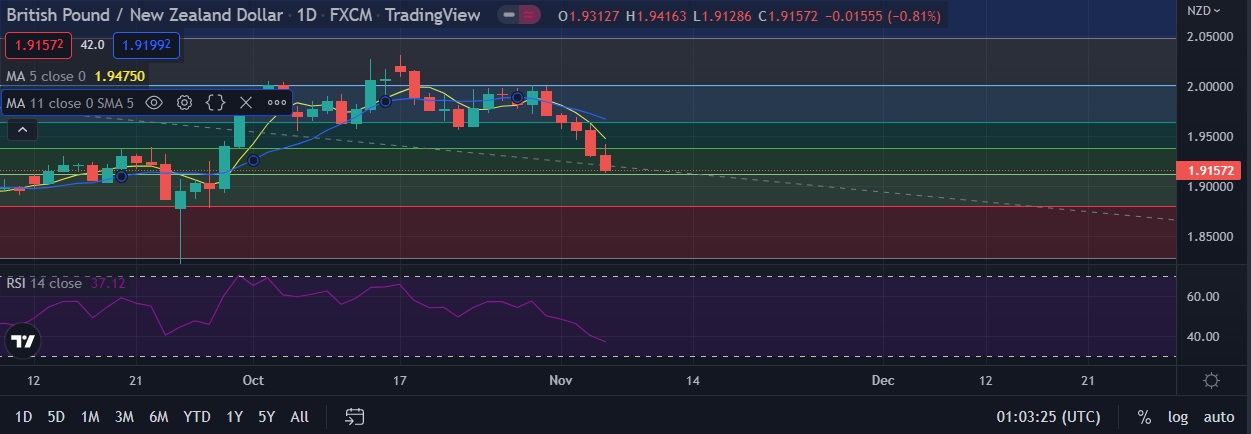Open more options for MA 11 indicator
Image resolution: width=1251 pixels, height=434 pixels.
(x=277, y=102)
